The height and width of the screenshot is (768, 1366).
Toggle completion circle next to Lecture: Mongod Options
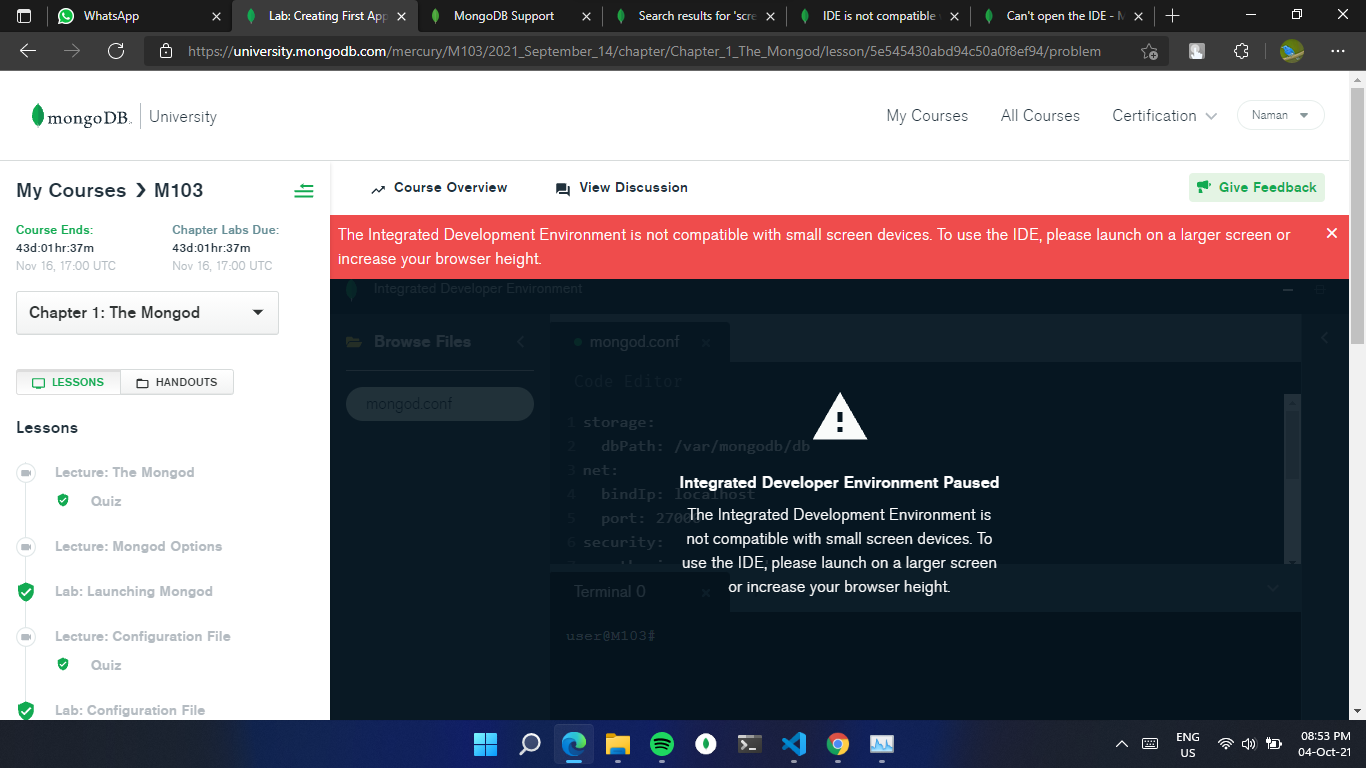coord(25,546)
